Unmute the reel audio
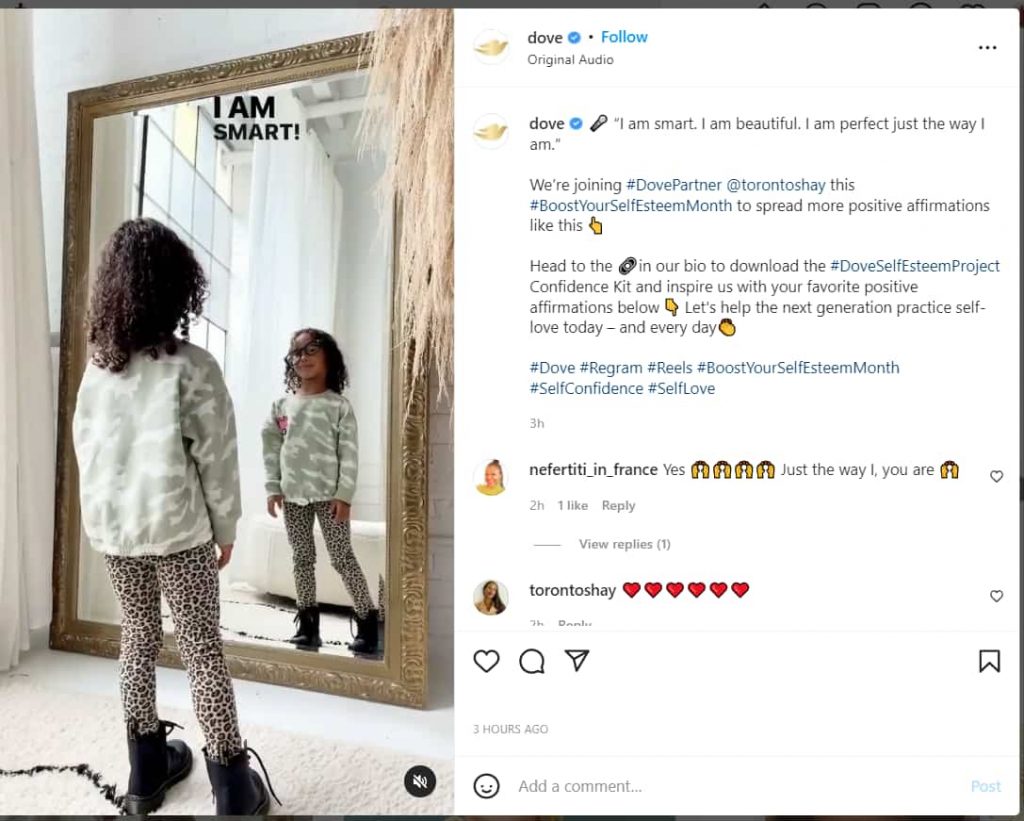This screenshot has height=821, width=1024. (x=420, y=781)
